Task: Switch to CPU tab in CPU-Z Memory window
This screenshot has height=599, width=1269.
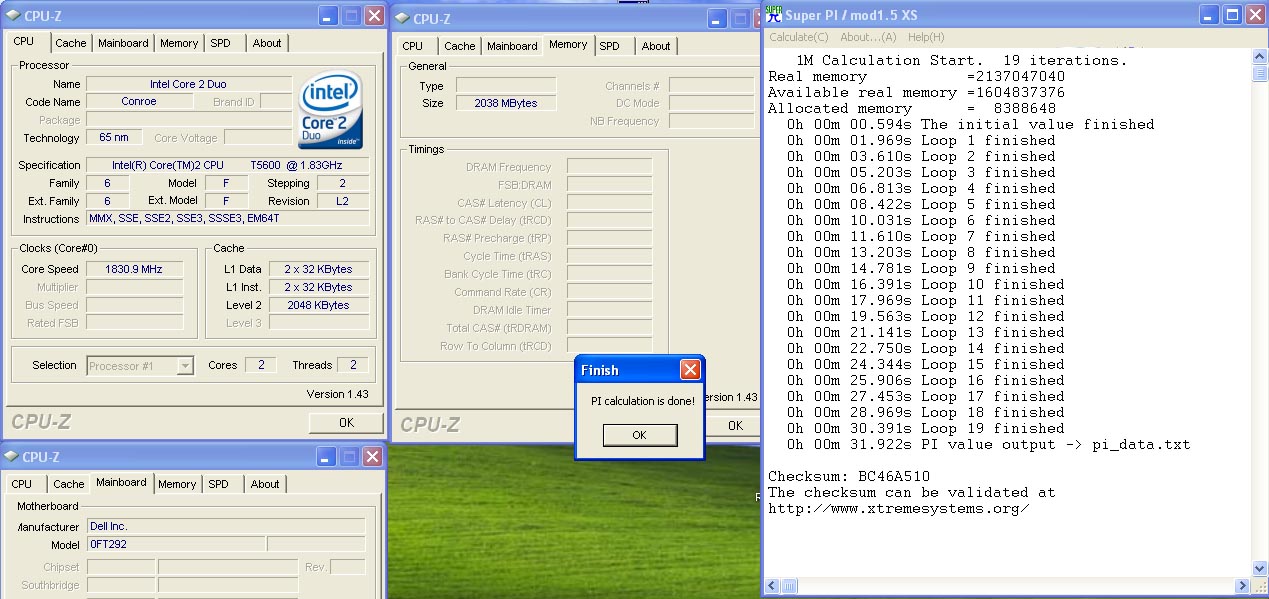Action: click(413, 46)
